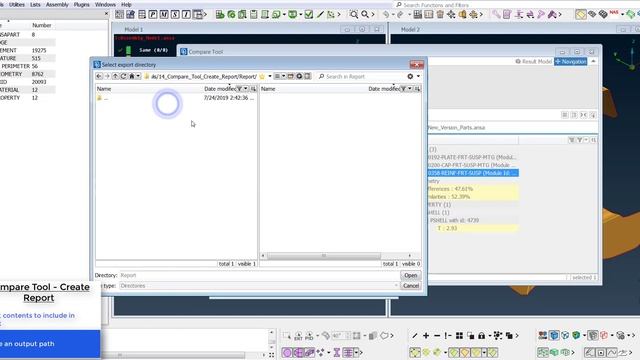Filter right pane file list

tap(404, 89)
